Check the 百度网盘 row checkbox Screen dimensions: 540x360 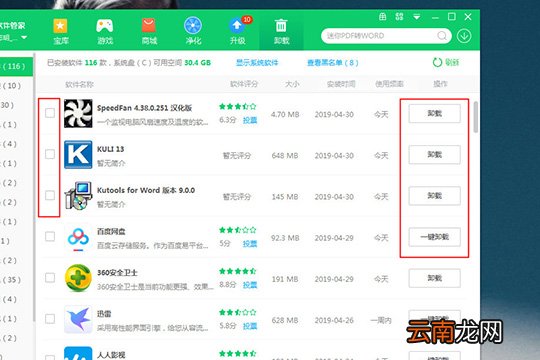pos(50,236)
